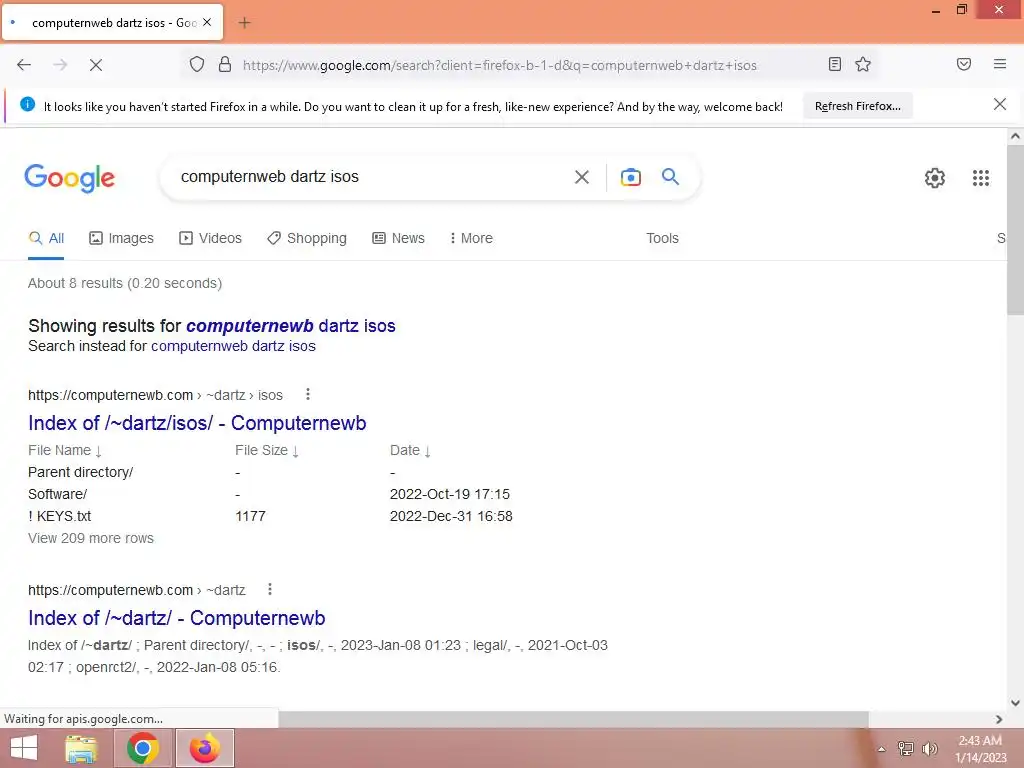Open the Google apps grid

[x=980, y=178]
